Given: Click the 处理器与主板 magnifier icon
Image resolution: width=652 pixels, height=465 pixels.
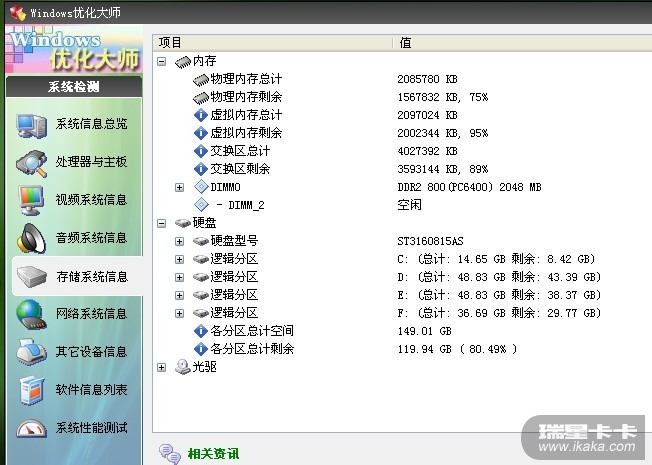Looking at the screenshot, I should point(32,163).
